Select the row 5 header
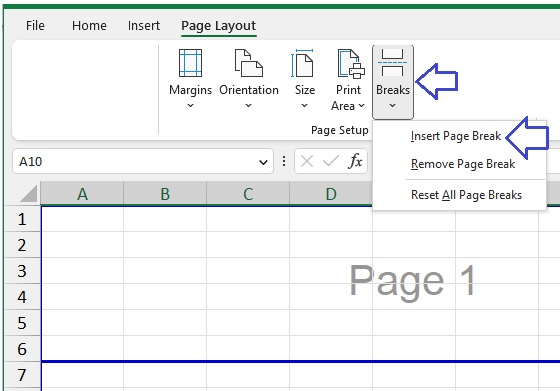The width and height of the screenshot is (560, 391). point(22,323)
